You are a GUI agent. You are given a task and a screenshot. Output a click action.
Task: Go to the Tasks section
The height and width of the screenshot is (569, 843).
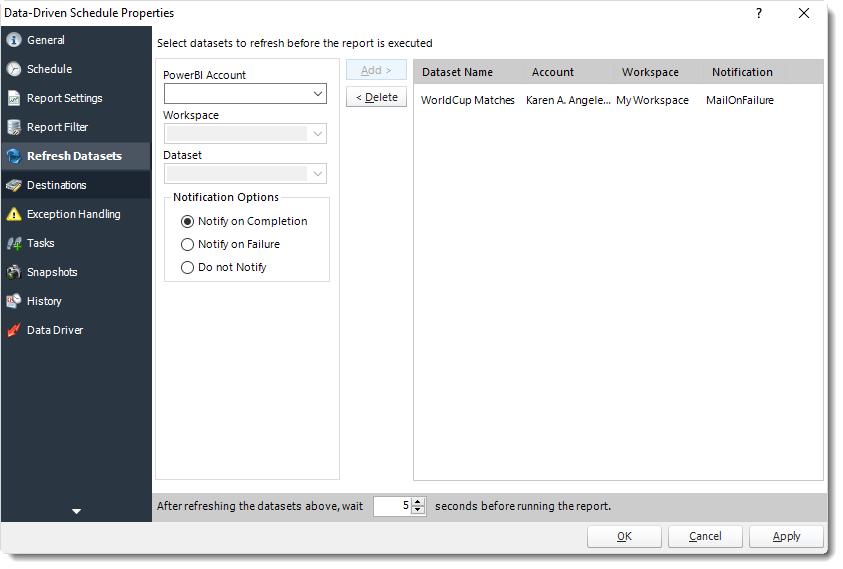[x=76, y=243]
